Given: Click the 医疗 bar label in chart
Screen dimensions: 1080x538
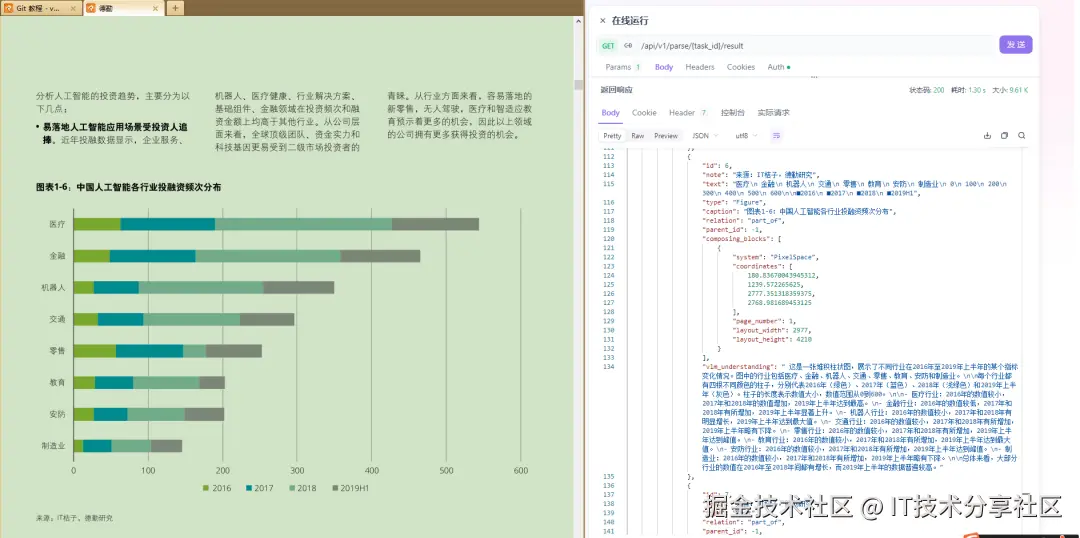Looking at the screenshot, I should [57, 225].
